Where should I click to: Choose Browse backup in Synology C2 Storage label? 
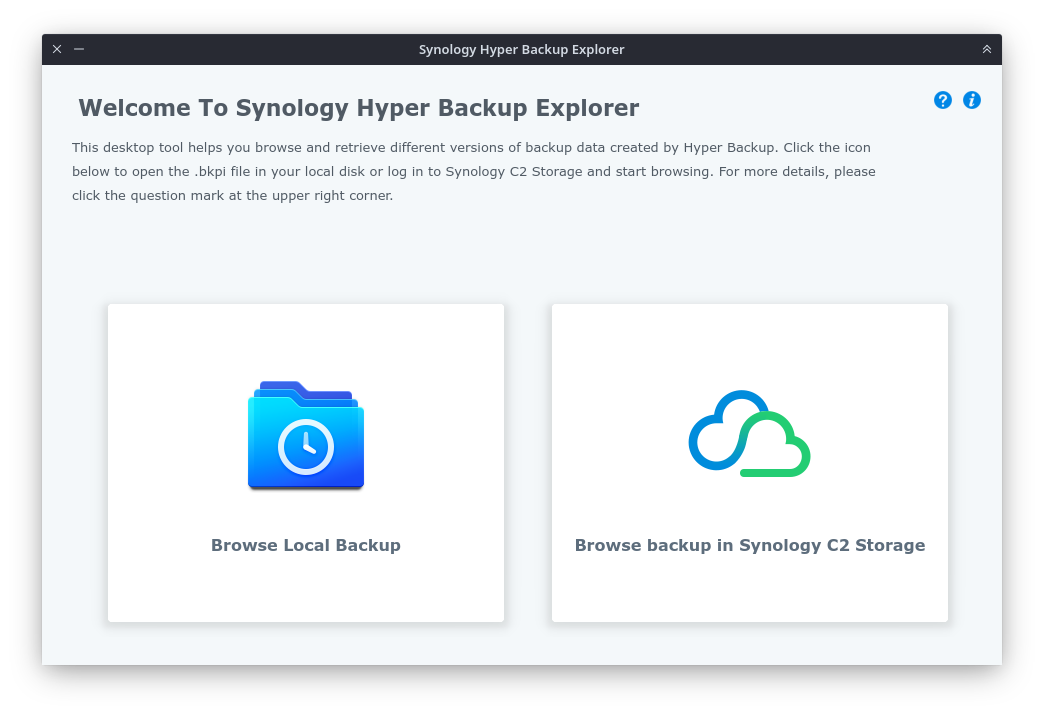pos(750,545)
